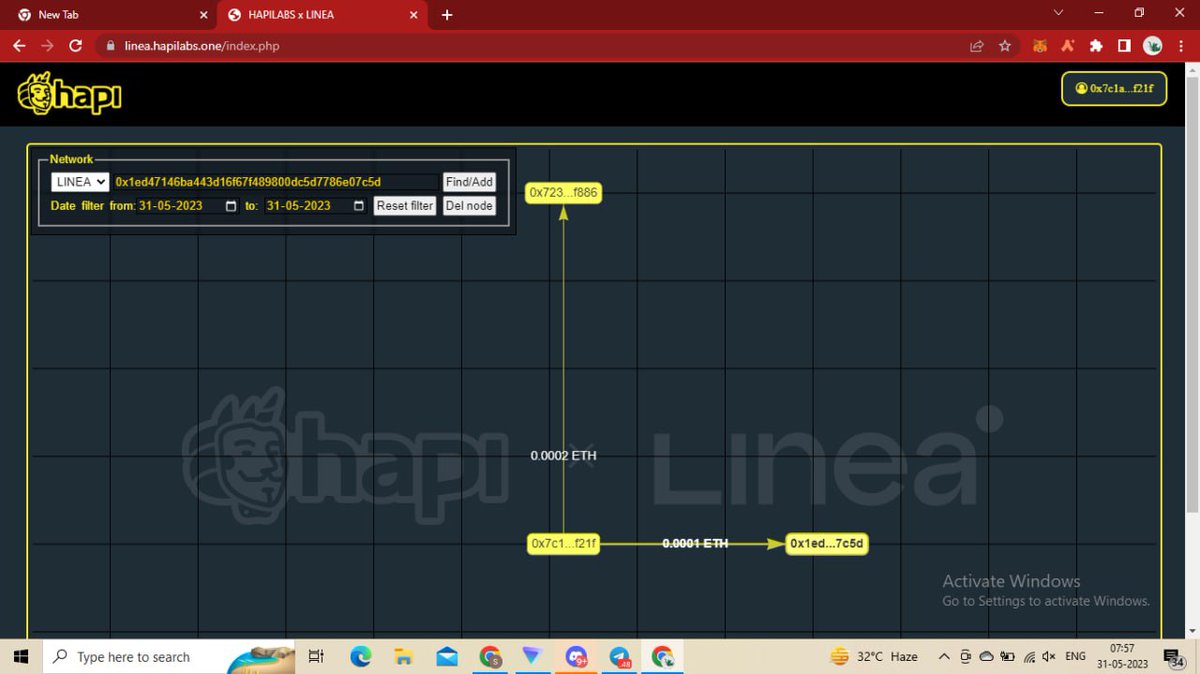Open File Explorer from the taskbar

(x=403, y=656)
